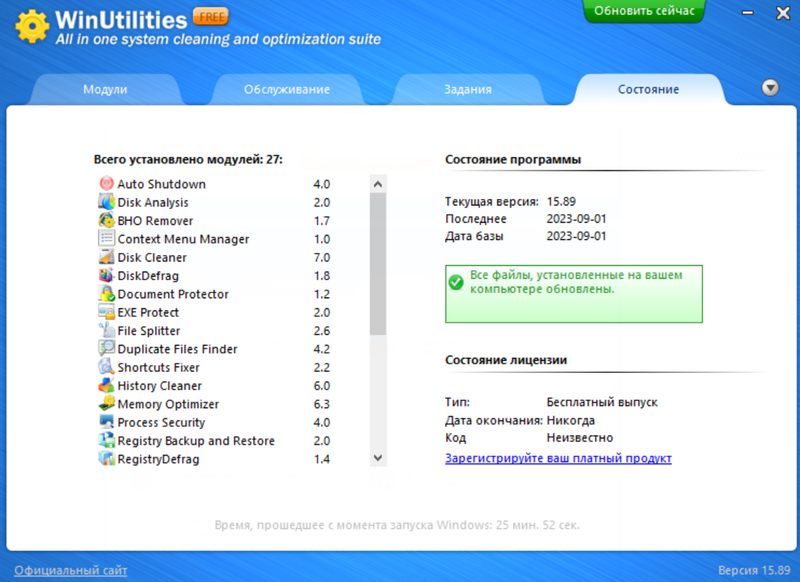Screen dimensions: 800x582
Task: Click the module list scroll down arrow
Action: click(x=378, y=458)
